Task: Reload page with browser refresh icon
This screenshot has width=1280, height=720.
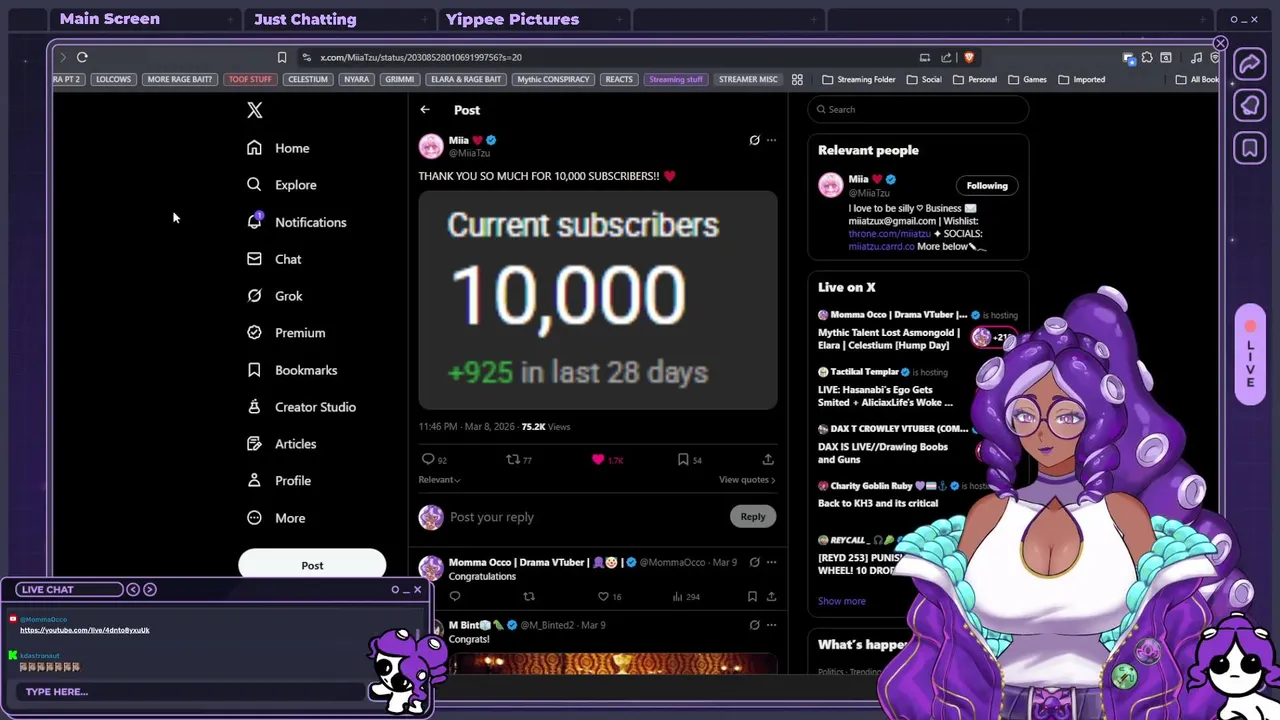Action: [82, 57]
